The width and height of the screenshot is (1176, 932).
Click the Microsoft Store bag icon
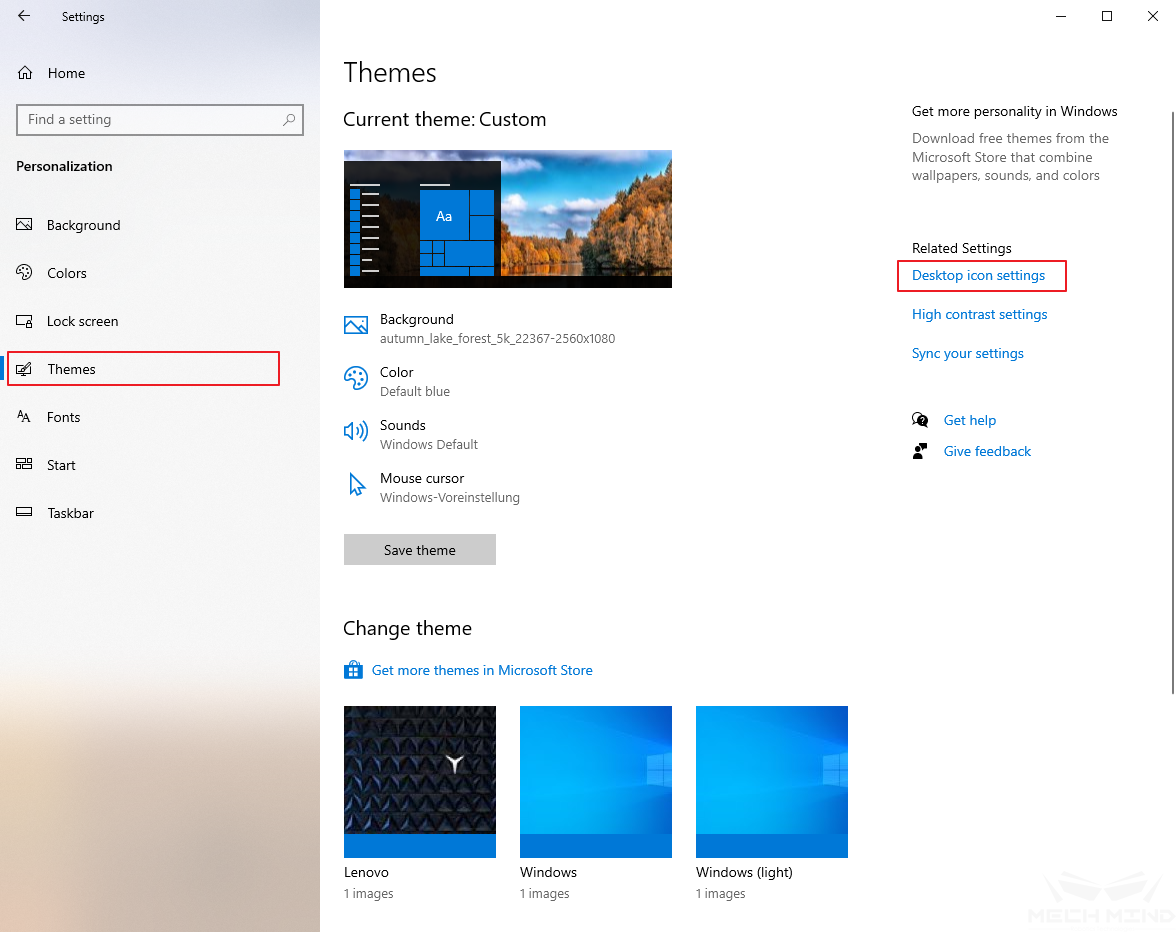(353, 670)
